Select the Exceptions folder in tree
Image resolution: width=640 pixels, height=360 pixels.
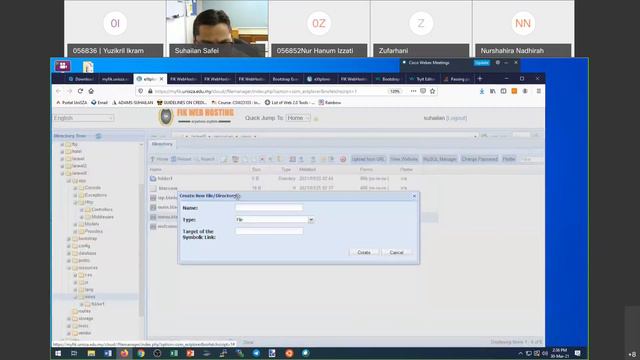tap(96, 195)
